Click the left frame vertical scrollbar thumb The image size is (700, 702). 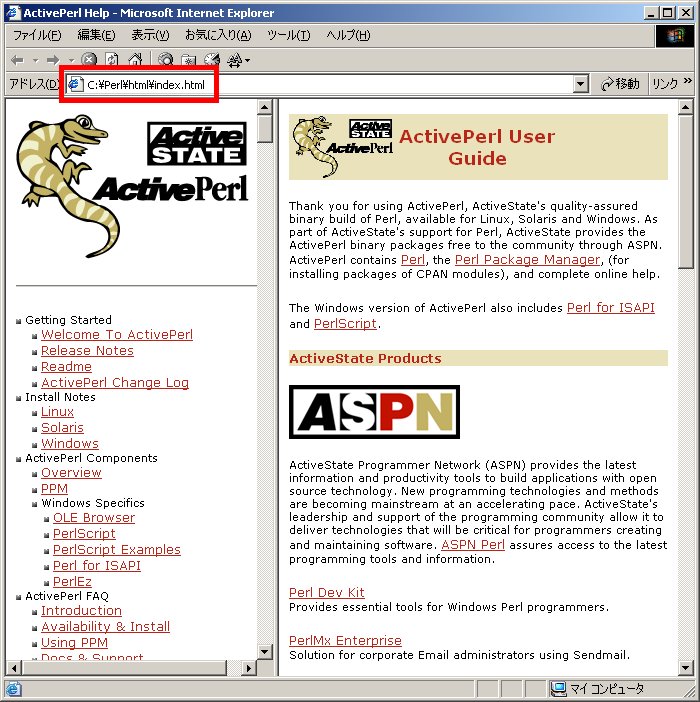tap(265, 128)
